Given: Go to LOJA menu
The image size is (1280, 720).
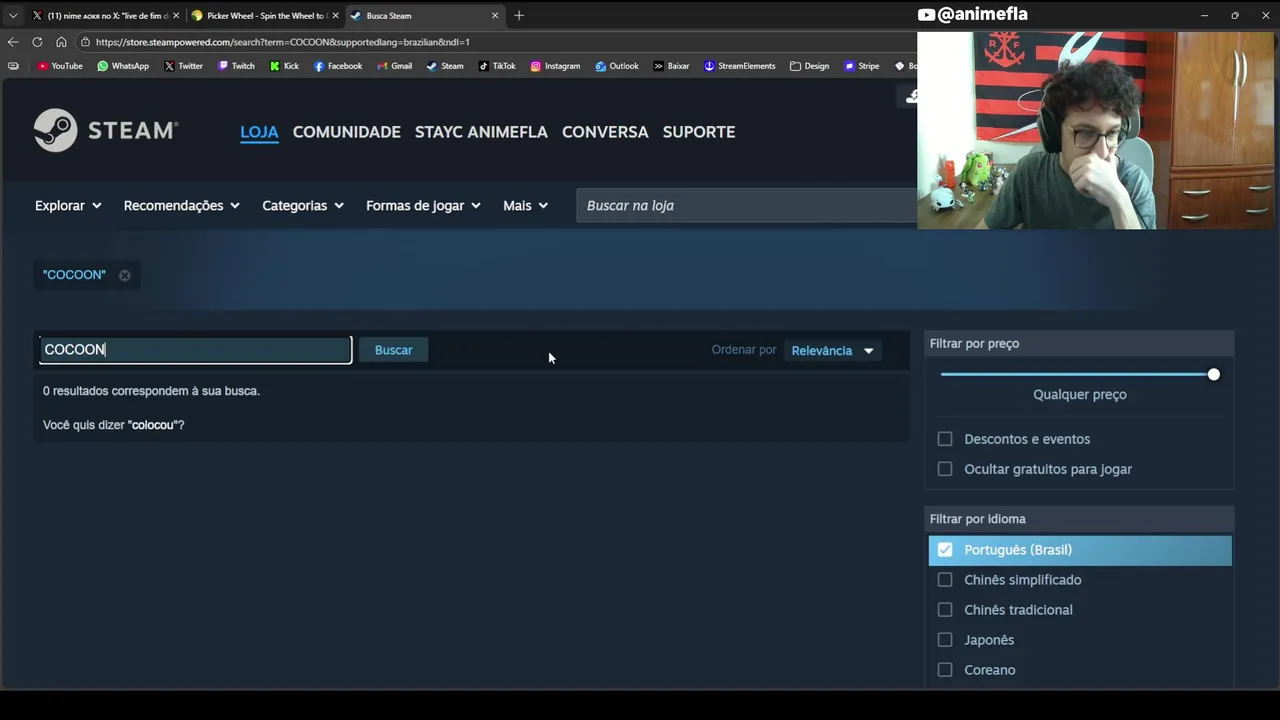Looking at the screenshot, I should point(259,132).
